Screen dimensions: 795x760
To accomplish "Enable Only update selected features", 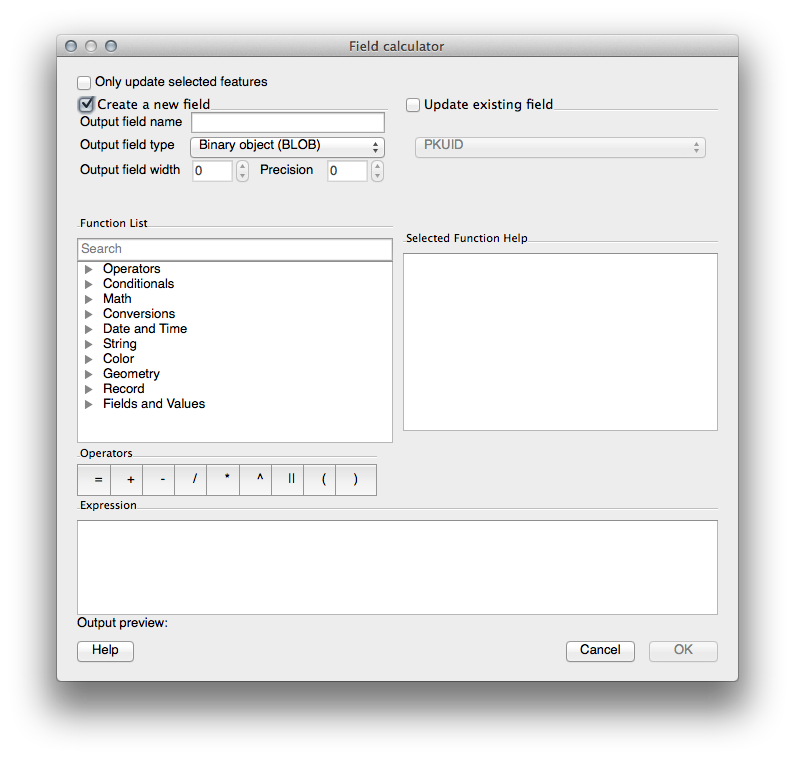I will pyautogui.click(x=84, y=82).
